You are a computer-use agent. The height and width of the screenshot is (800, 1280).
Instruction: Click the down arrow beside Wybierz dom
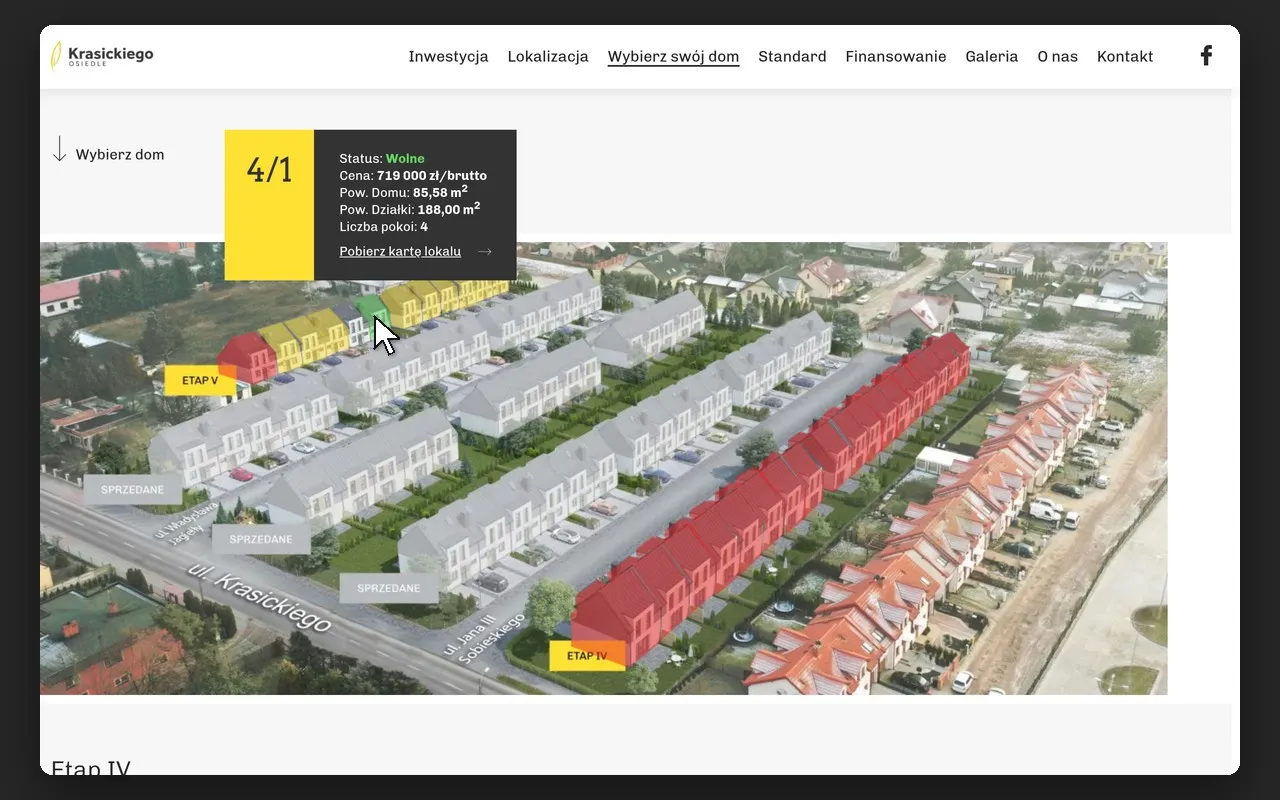[x=59, y=150]
